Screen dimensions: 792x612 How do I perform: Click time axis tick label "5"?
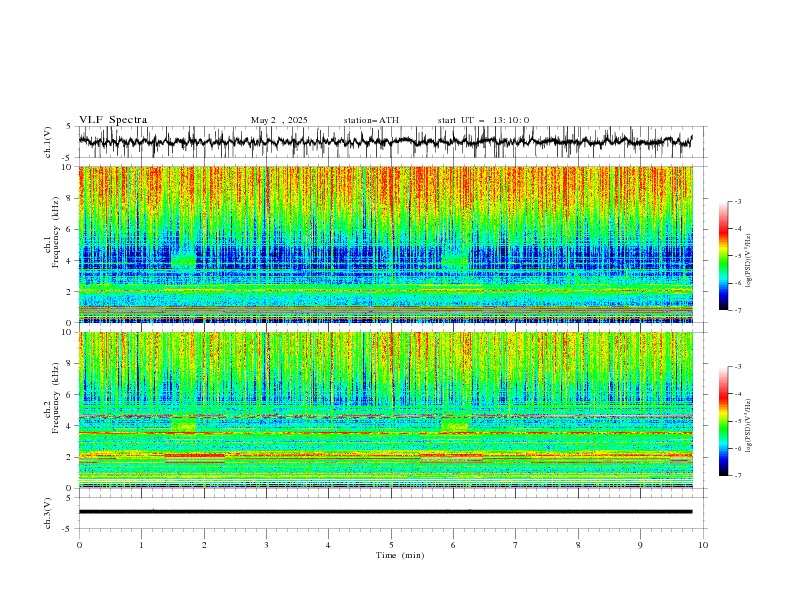click(x=391, y=545)
